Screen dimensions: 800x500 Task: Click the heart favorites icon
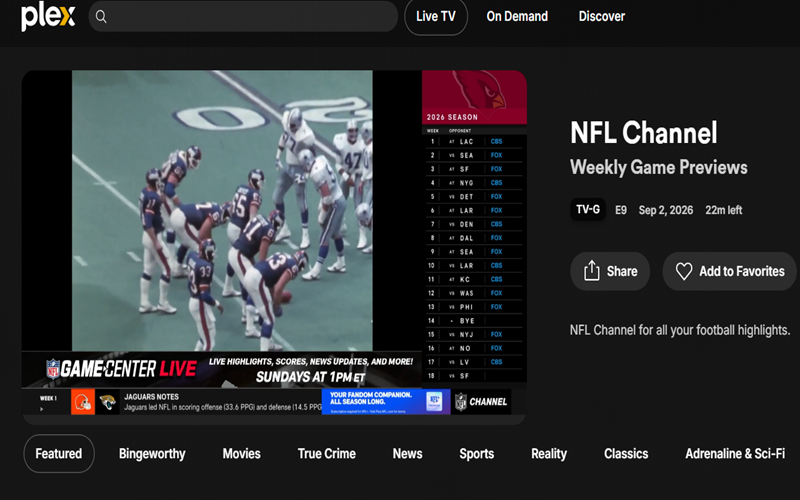pyautogui.click(x=684, y=271)
